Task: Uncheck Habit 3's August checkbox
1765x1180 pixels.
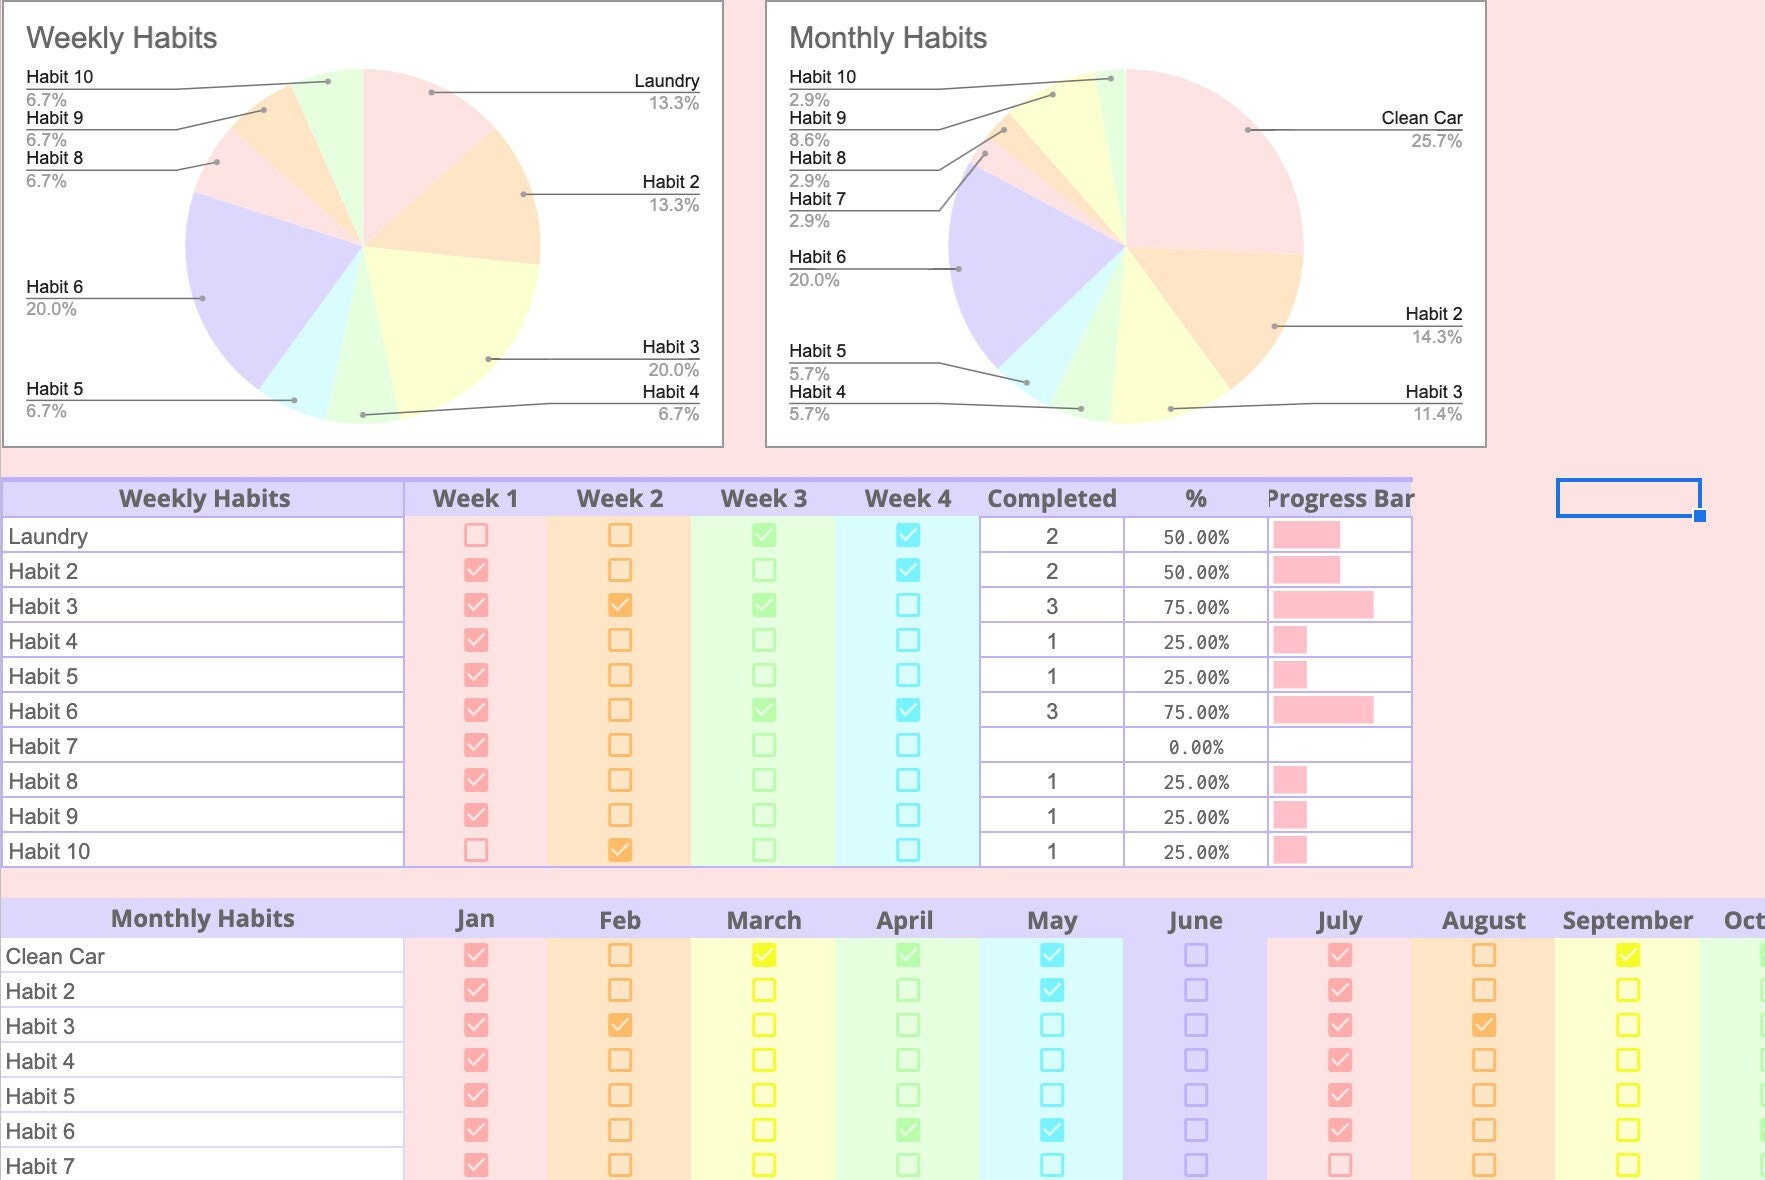Action: (1484, 1025)
